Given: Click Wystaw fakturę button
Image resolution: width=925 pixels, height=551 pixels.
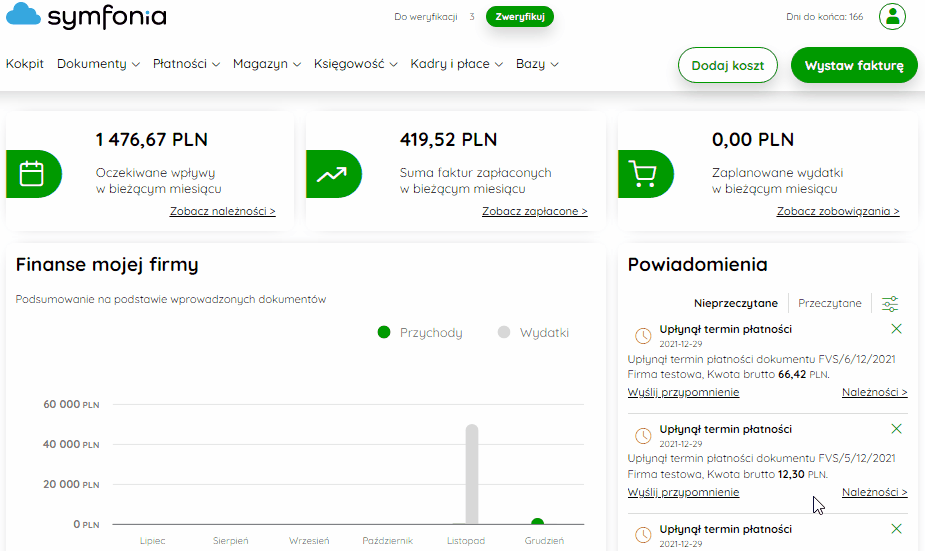Looking at the screenshot, I should [854, 65].
